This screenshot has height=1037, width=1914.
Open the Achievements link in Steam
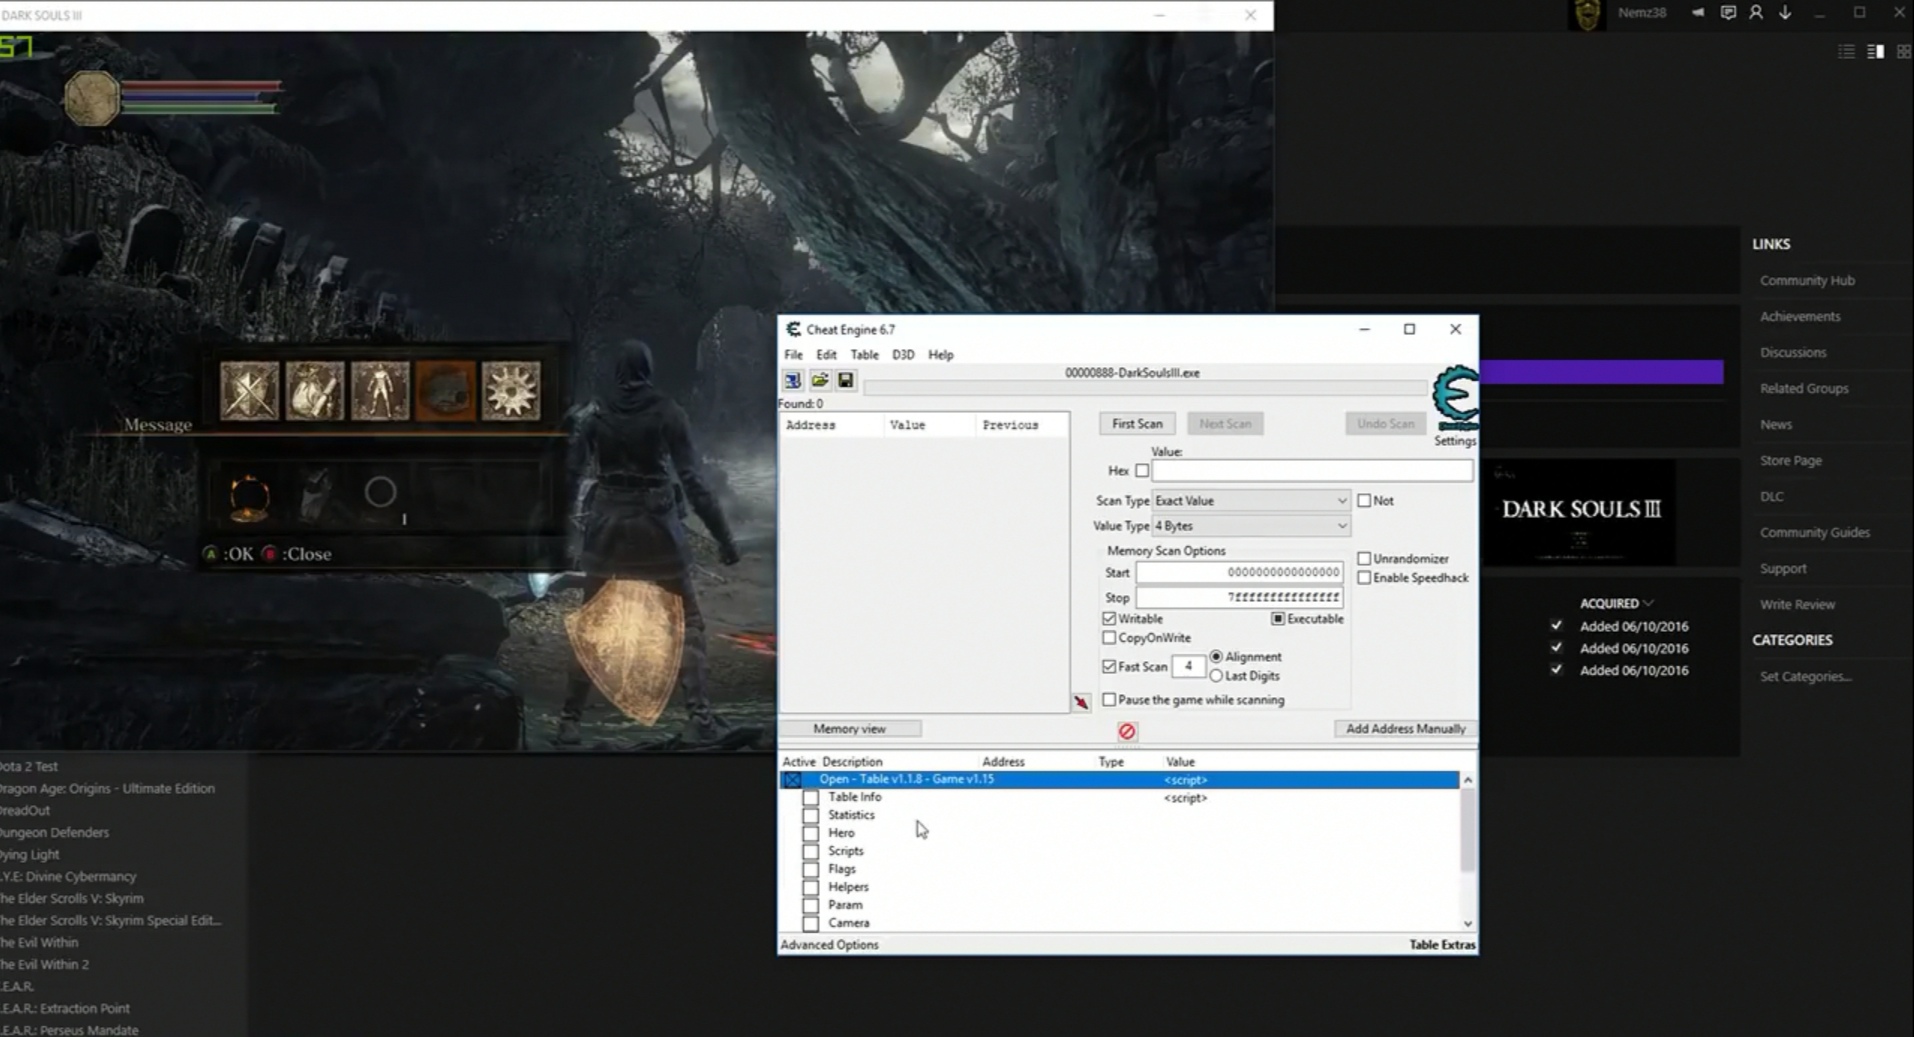click(1800, 316)
